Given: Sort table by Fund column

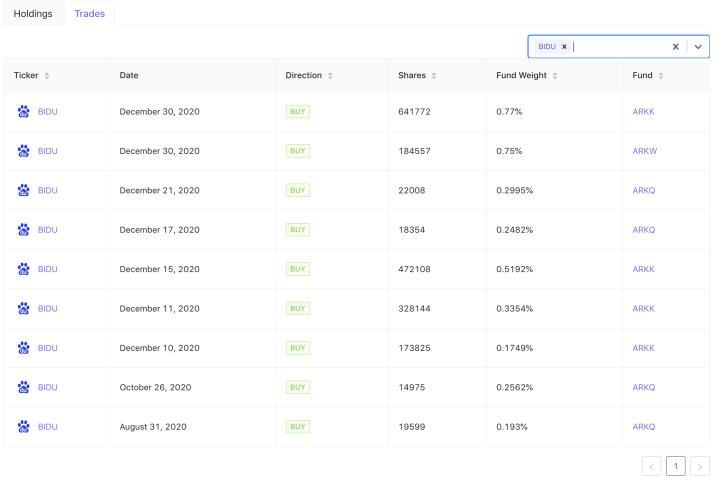Looking at the screenshot, I should coord(661,75).
